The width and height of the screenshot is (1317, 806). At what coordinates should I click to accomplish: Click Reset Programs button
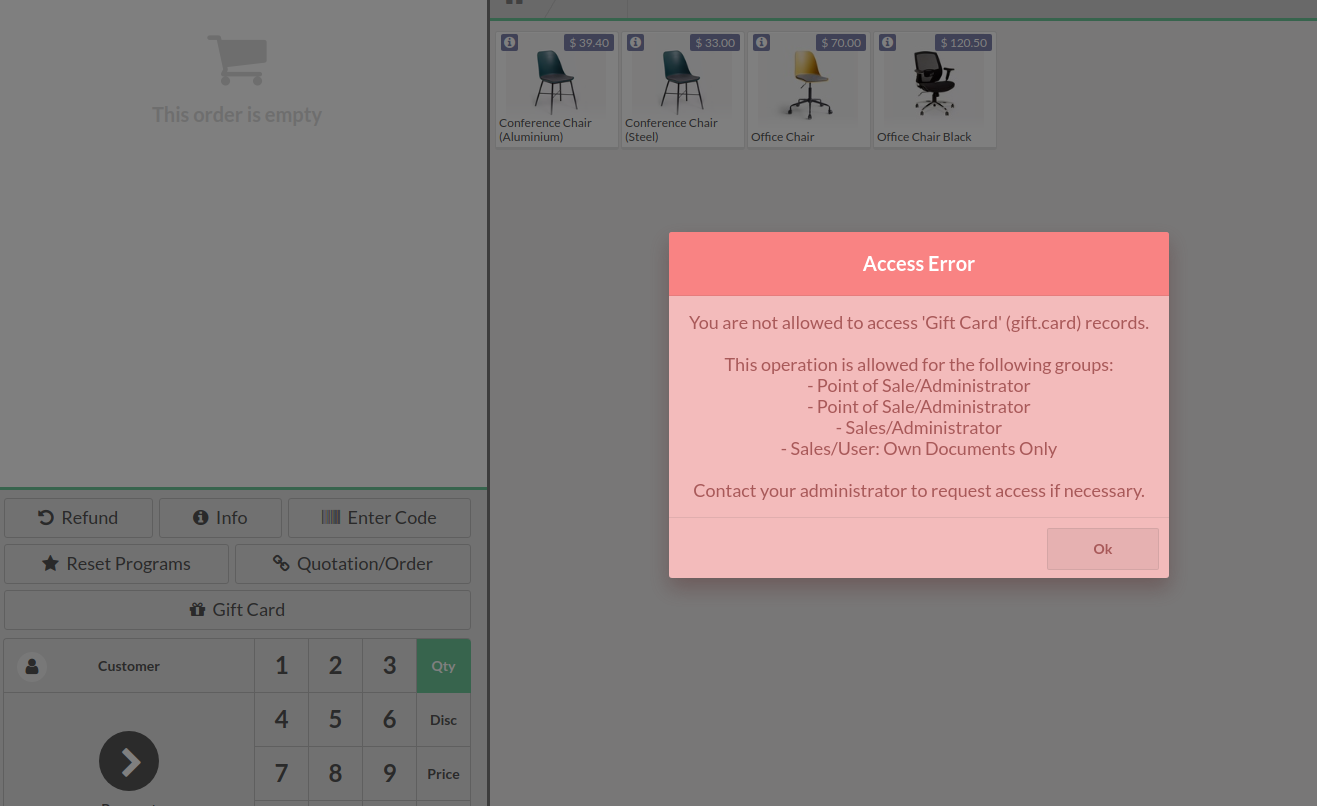tap(116, 564)
